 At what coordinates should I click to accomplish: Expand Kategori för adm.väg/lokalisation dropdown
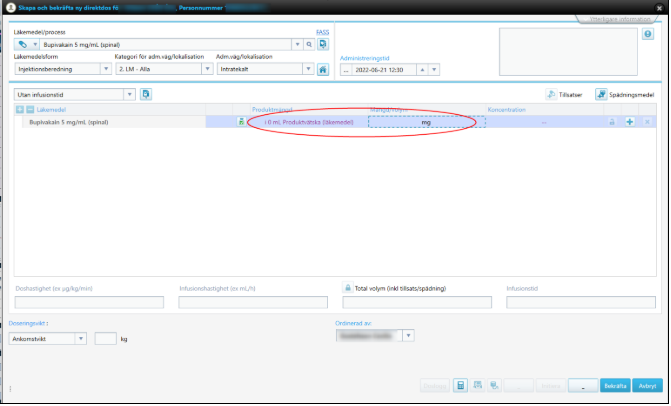[208, 70]
